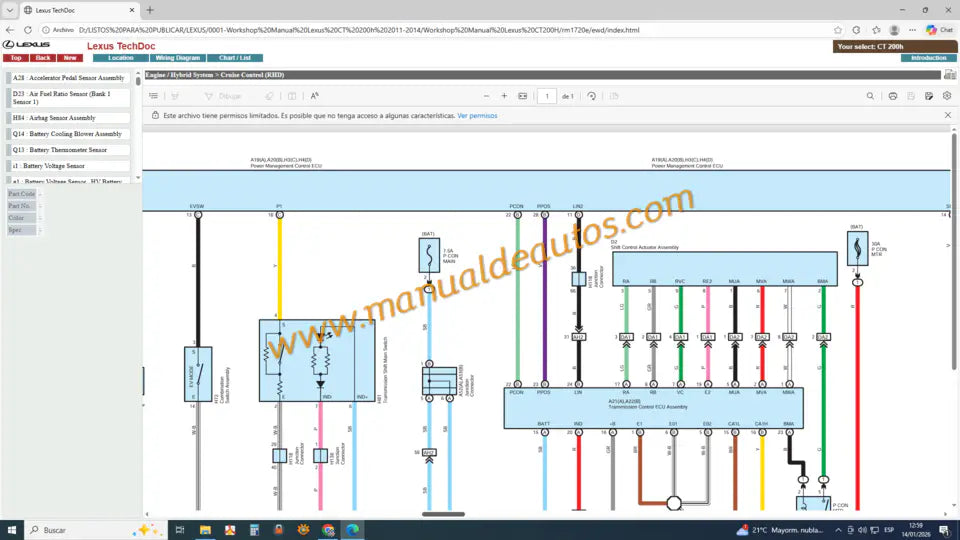Screen dimensions: 960x540
Task: Show hidden system tray icons
Action: (x=838, y=530)
